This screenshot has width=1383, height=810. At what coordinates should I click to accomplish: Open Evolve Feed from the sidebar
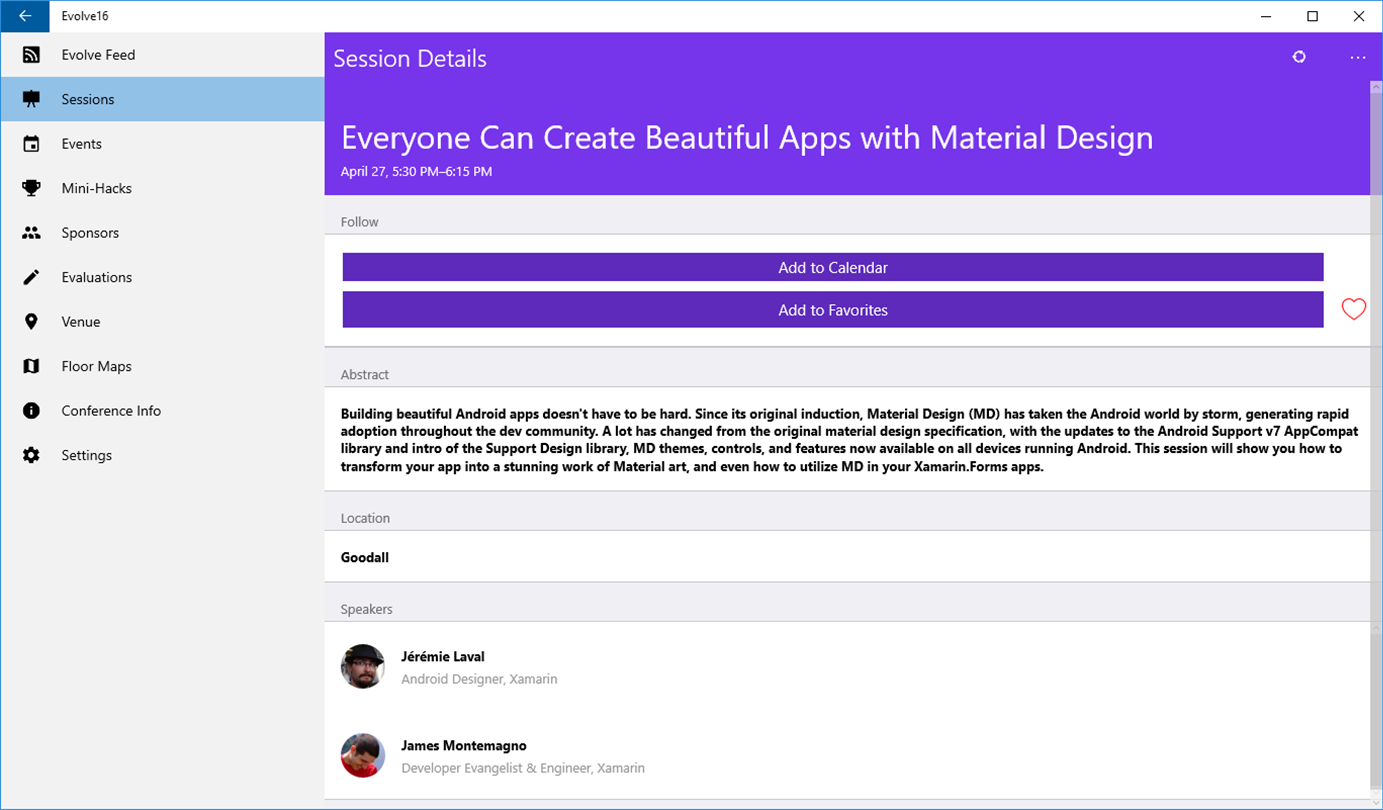pyautogui.click(x=163, y=55)
